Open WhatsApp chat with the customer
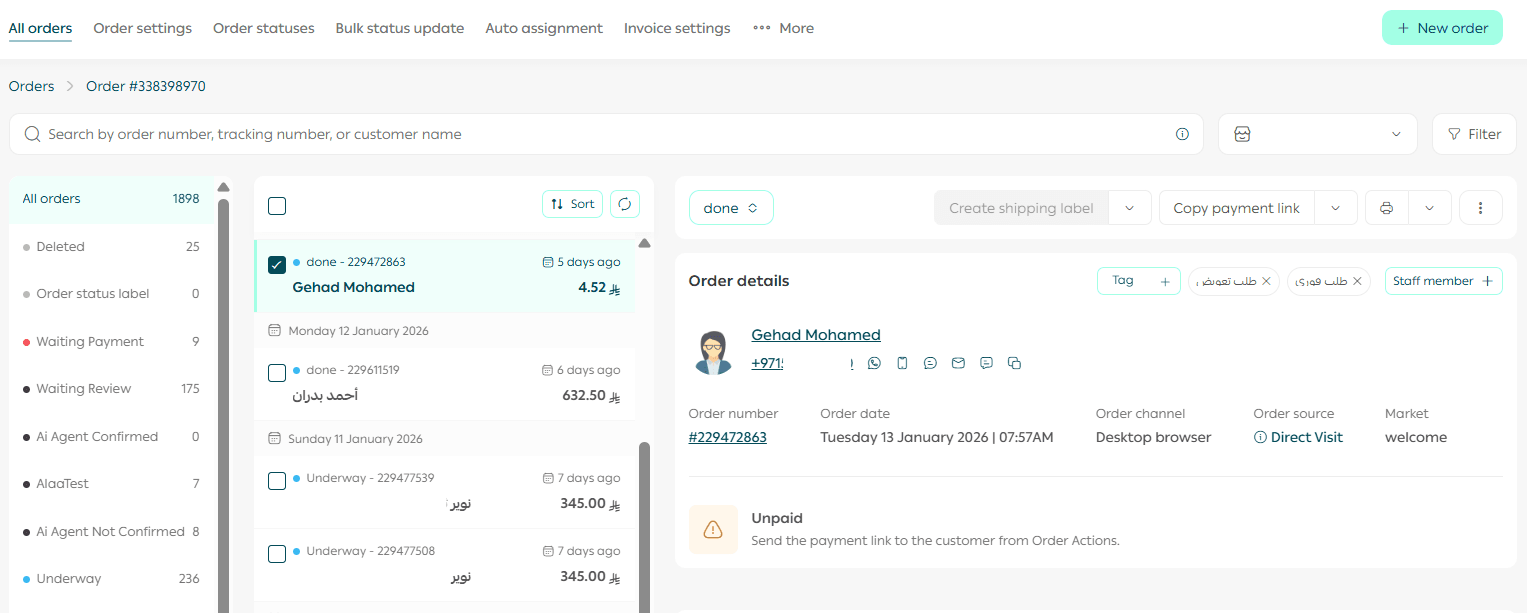 (x=875, y=363)
